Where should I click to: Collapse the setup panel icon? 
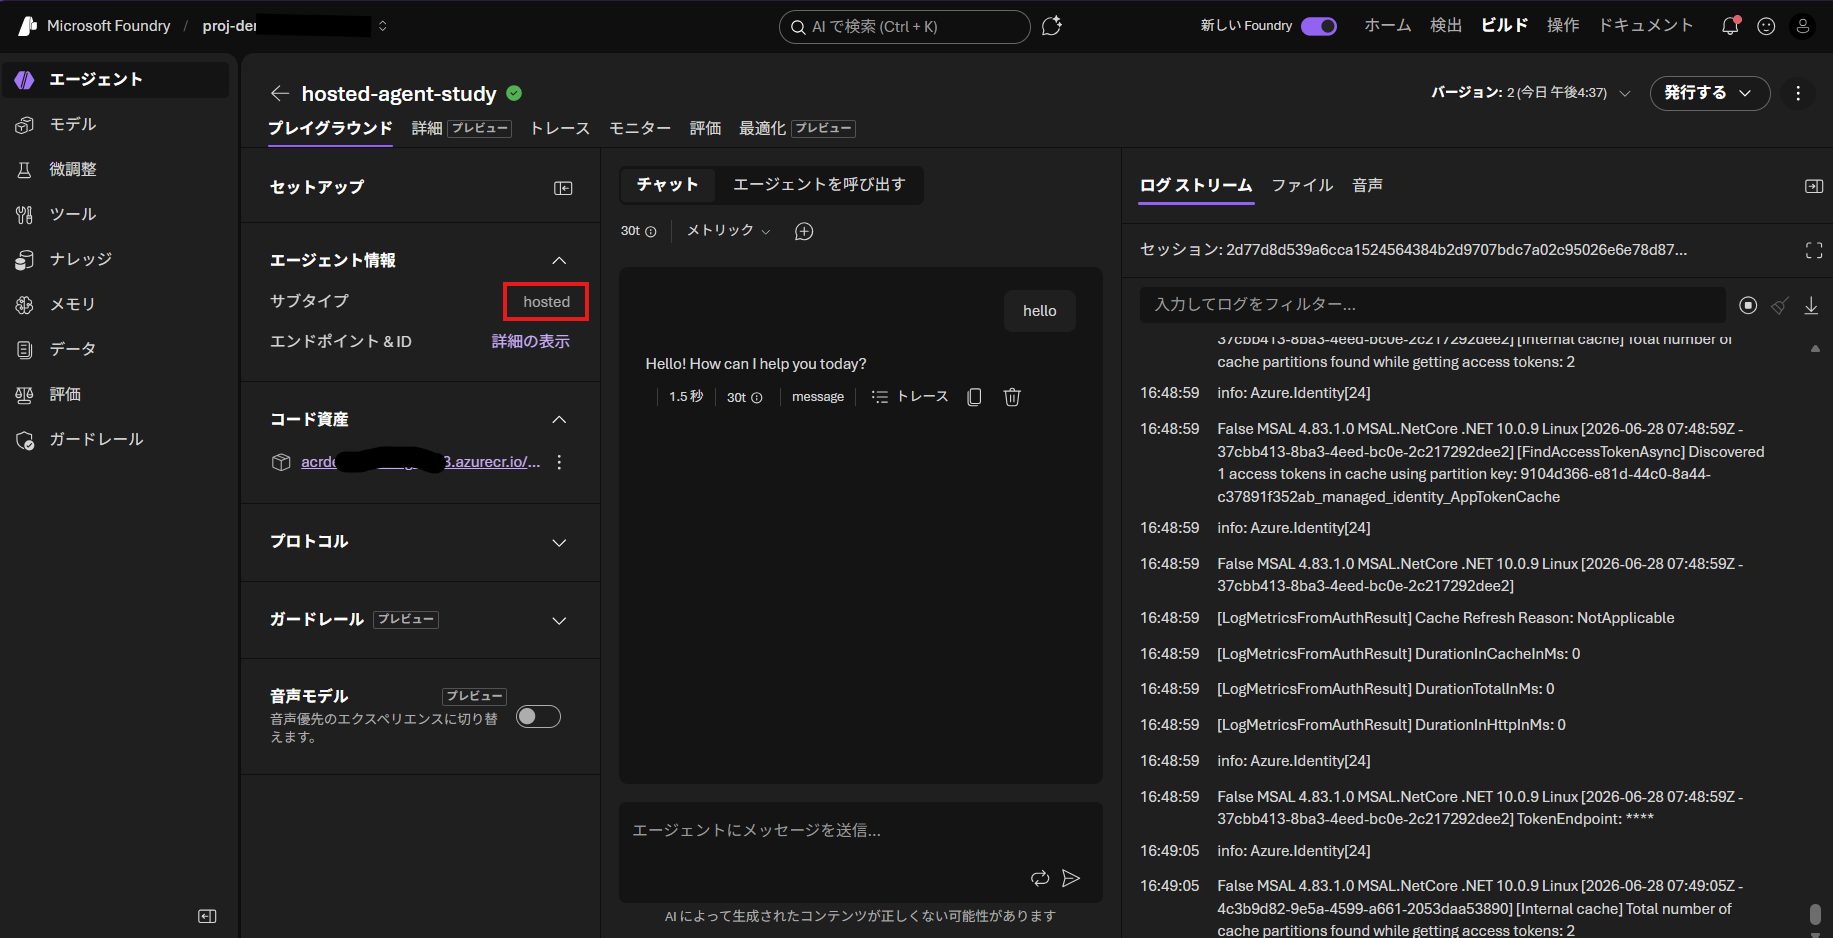click(563, 188)
